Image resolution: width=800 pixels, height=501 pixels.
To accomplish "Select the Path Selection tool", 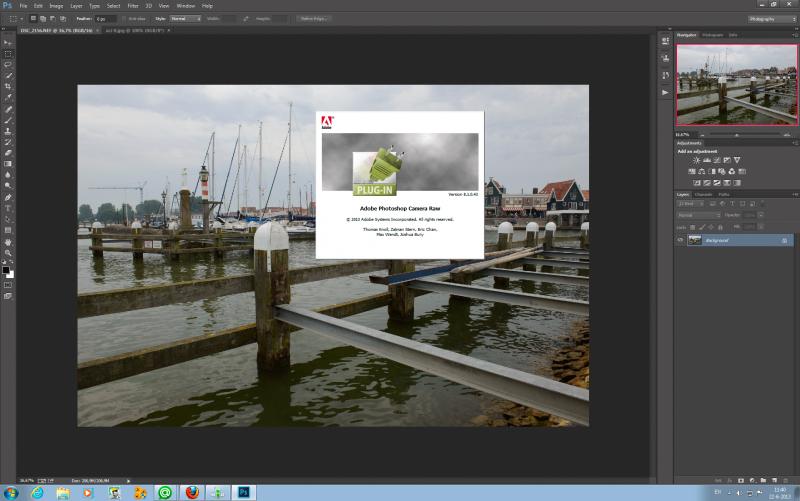I will coord(8,219).
